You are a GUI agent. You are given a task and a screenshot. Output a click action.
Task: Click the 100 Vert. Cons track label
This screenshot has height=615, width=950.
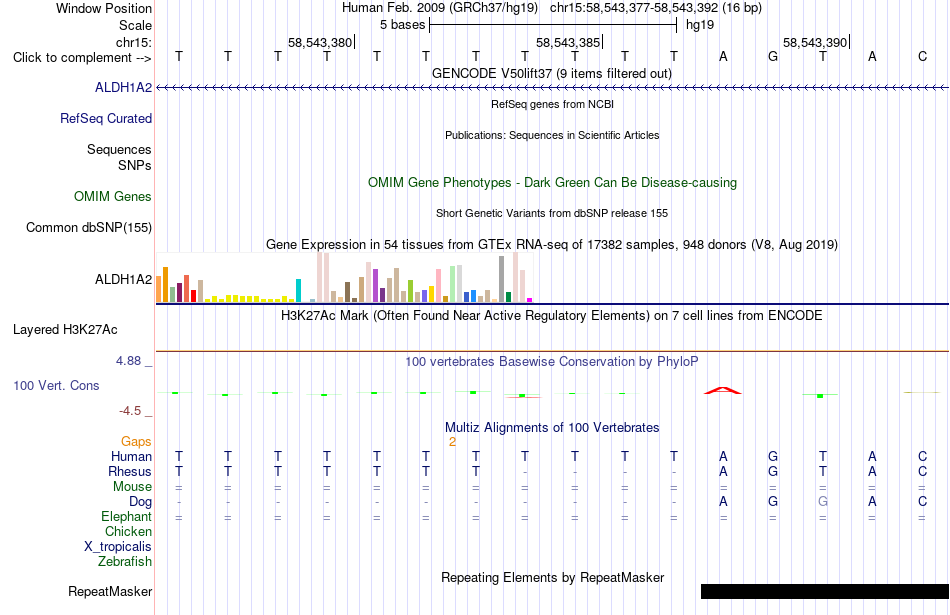pos(56,385)
